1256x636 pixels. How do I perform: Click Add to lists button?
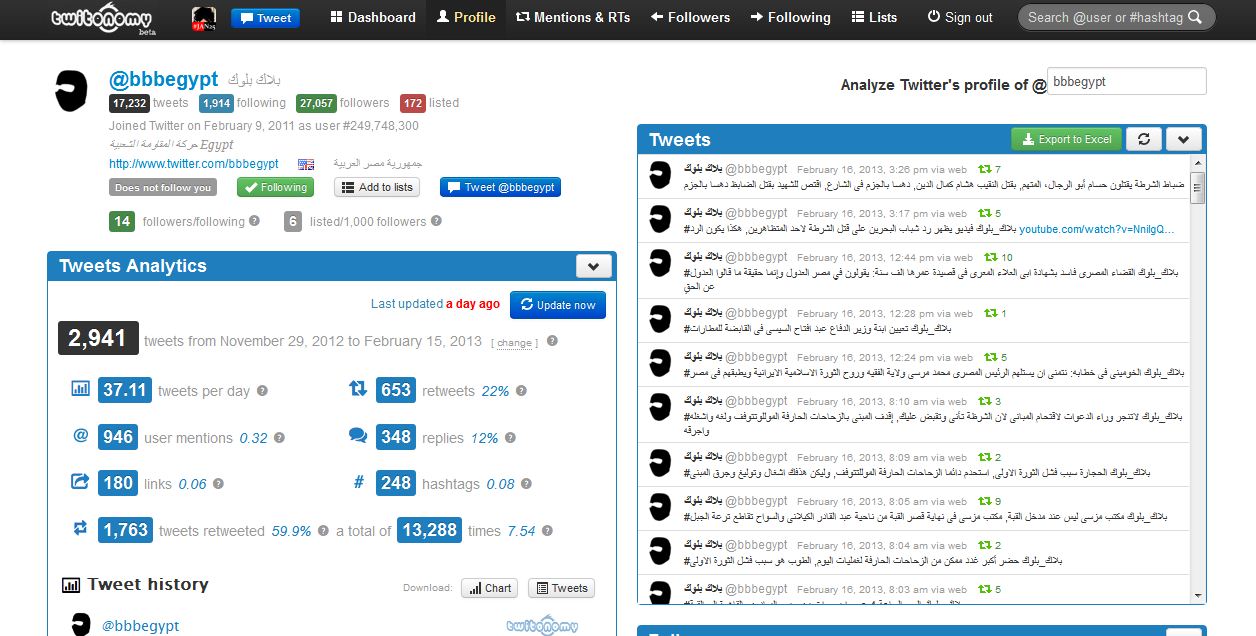click(376, 187)
